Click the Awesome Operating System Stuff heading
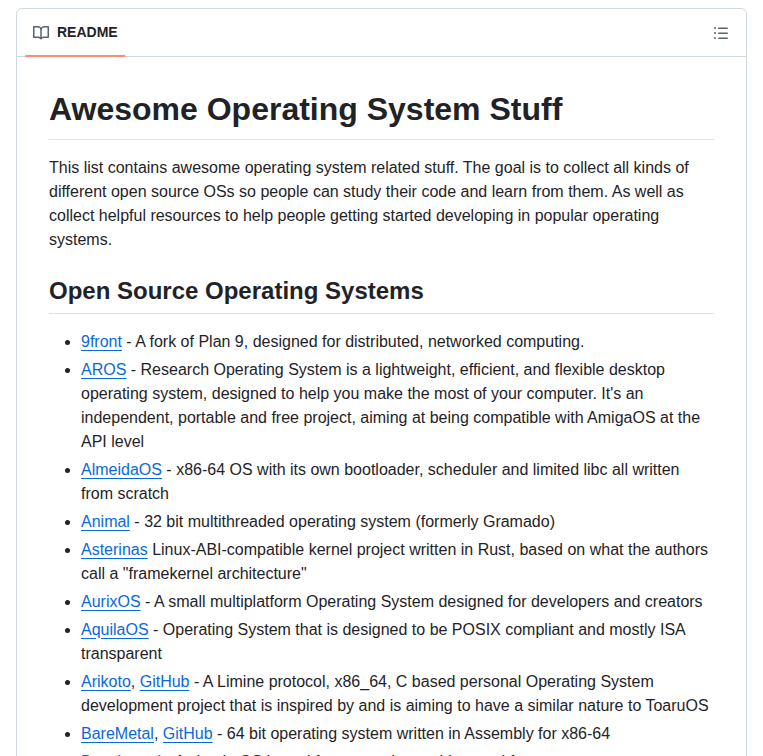763x756 pixels. click(x=305, y=109)
